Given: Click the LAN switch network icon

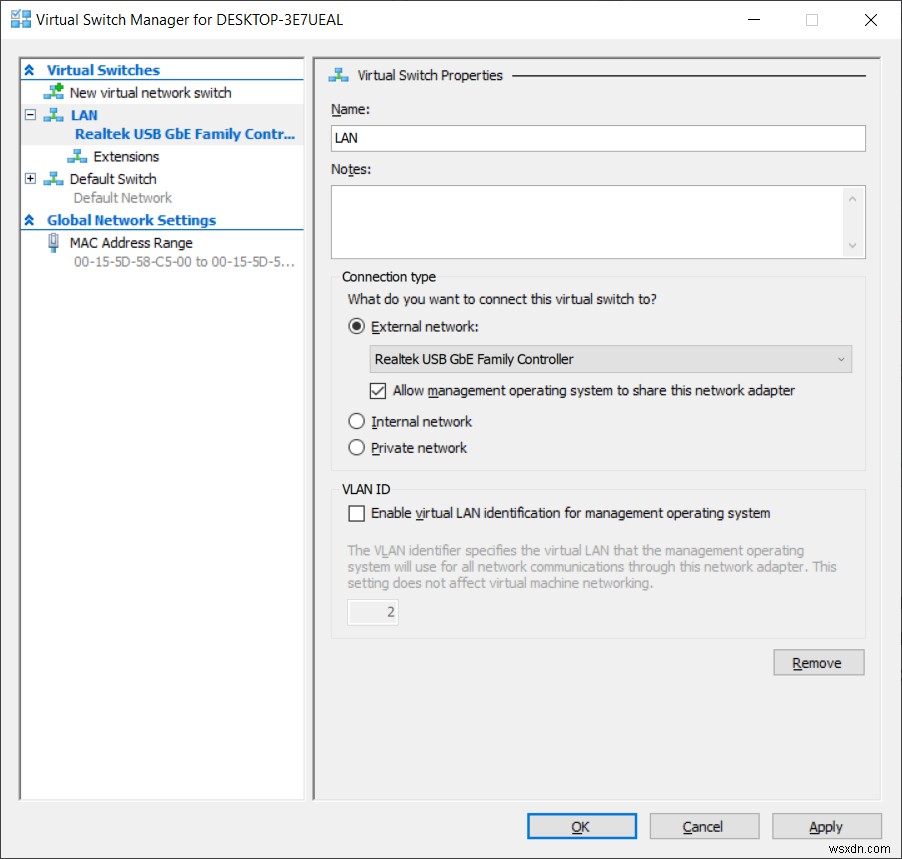Looking at the screenshot, I should [53, 115].
